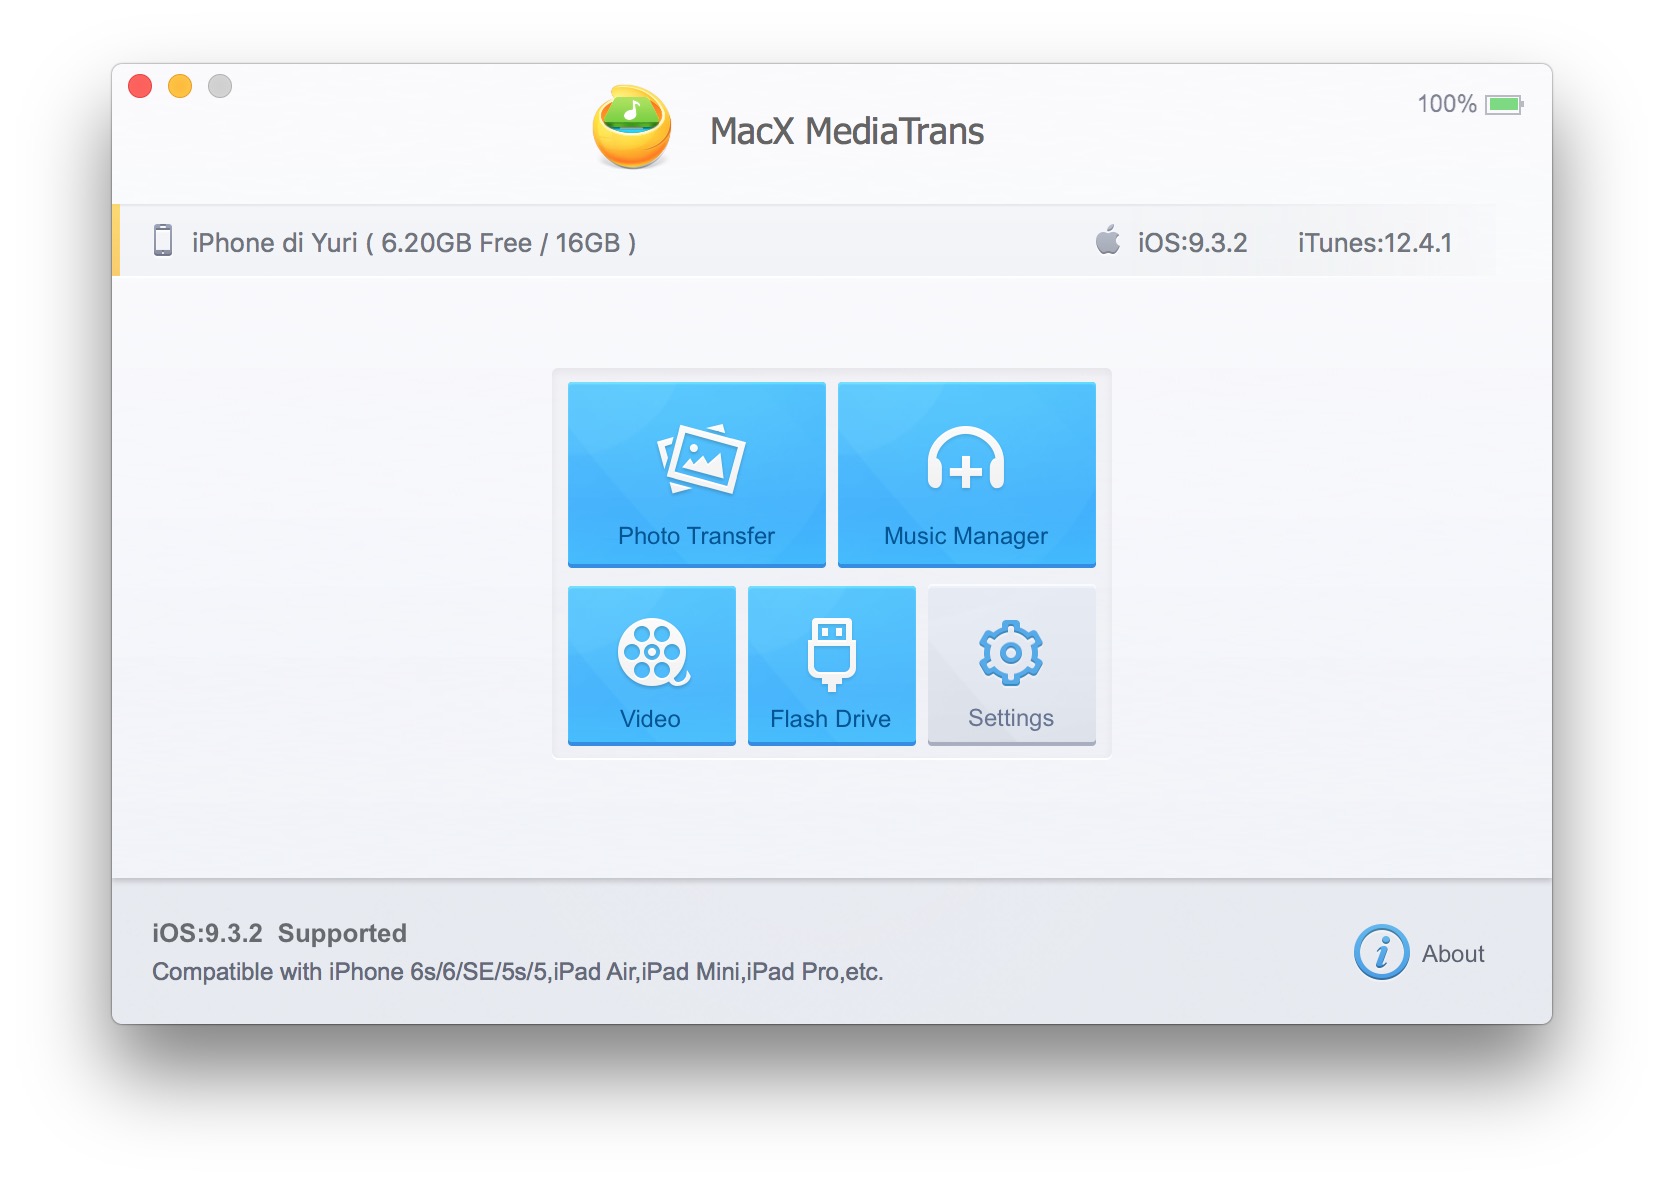Click the pictures icon on Photo Transfer
Image resolution: width=1664 pixels, height=1184 pixels.
click(x=701, y=459)
